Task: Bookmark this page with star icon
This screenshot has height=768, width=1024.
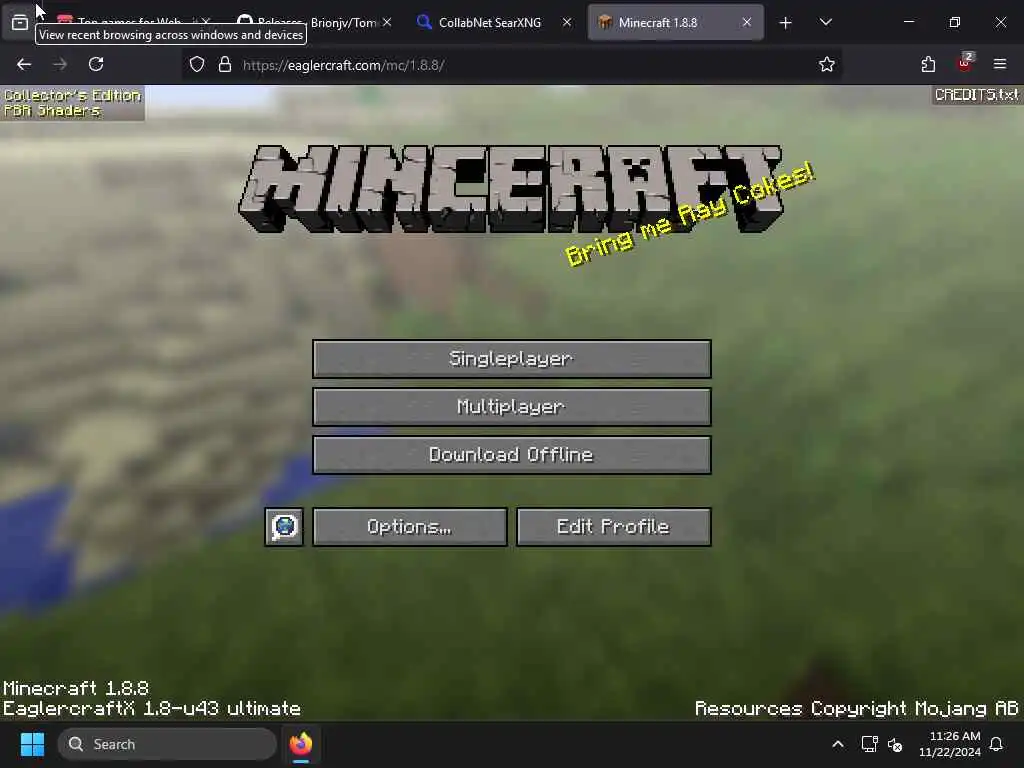Action: coord(827,64)
